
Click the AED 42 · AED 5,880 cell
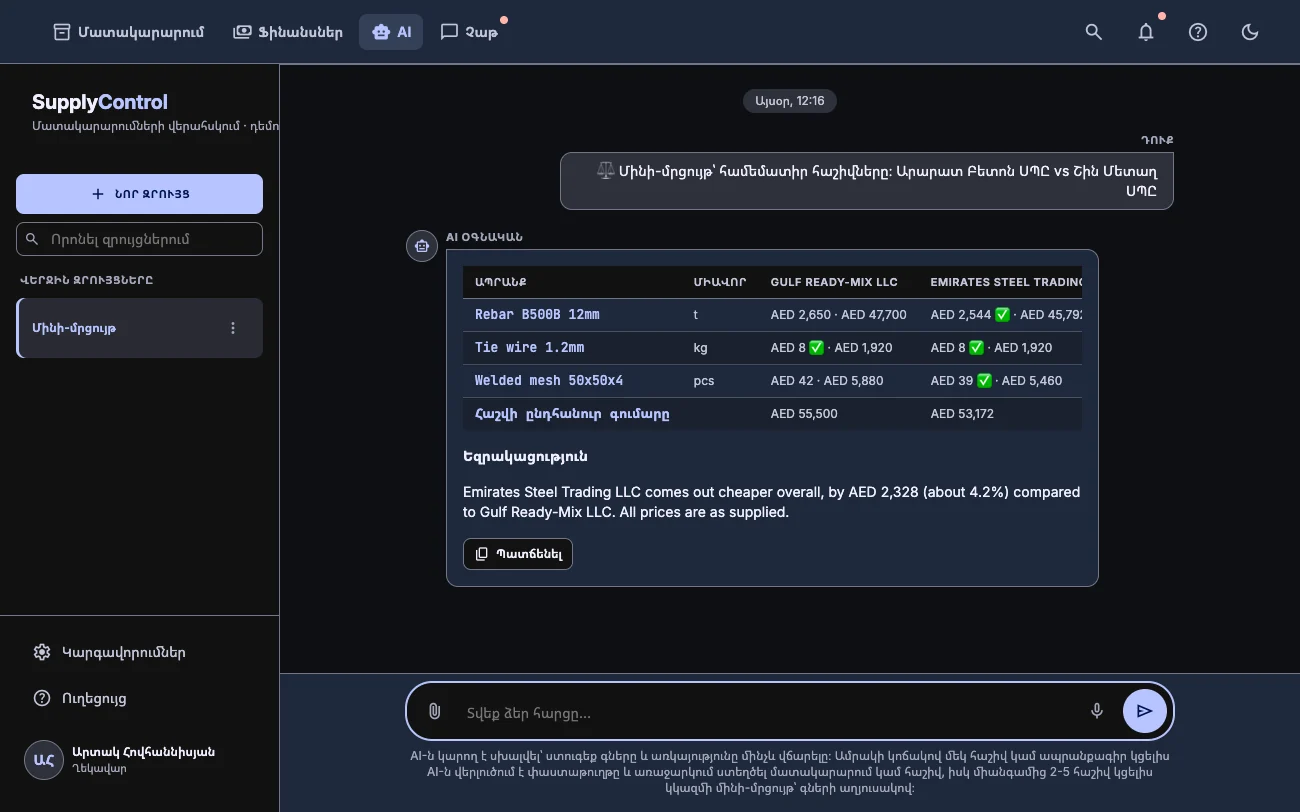(x=827, y=381)
